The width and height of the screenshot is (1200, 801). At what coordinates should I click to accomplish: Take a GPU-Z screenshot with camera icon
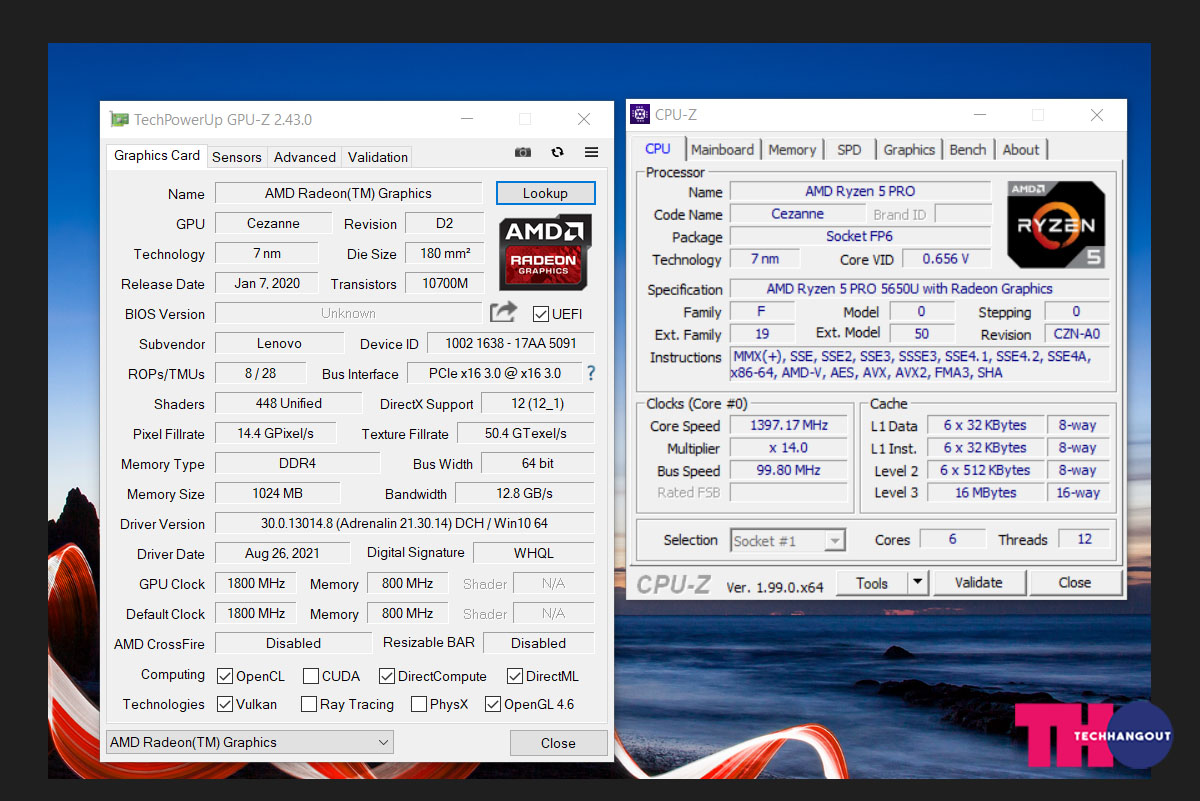pyautogui.click(x=522, y=153)
